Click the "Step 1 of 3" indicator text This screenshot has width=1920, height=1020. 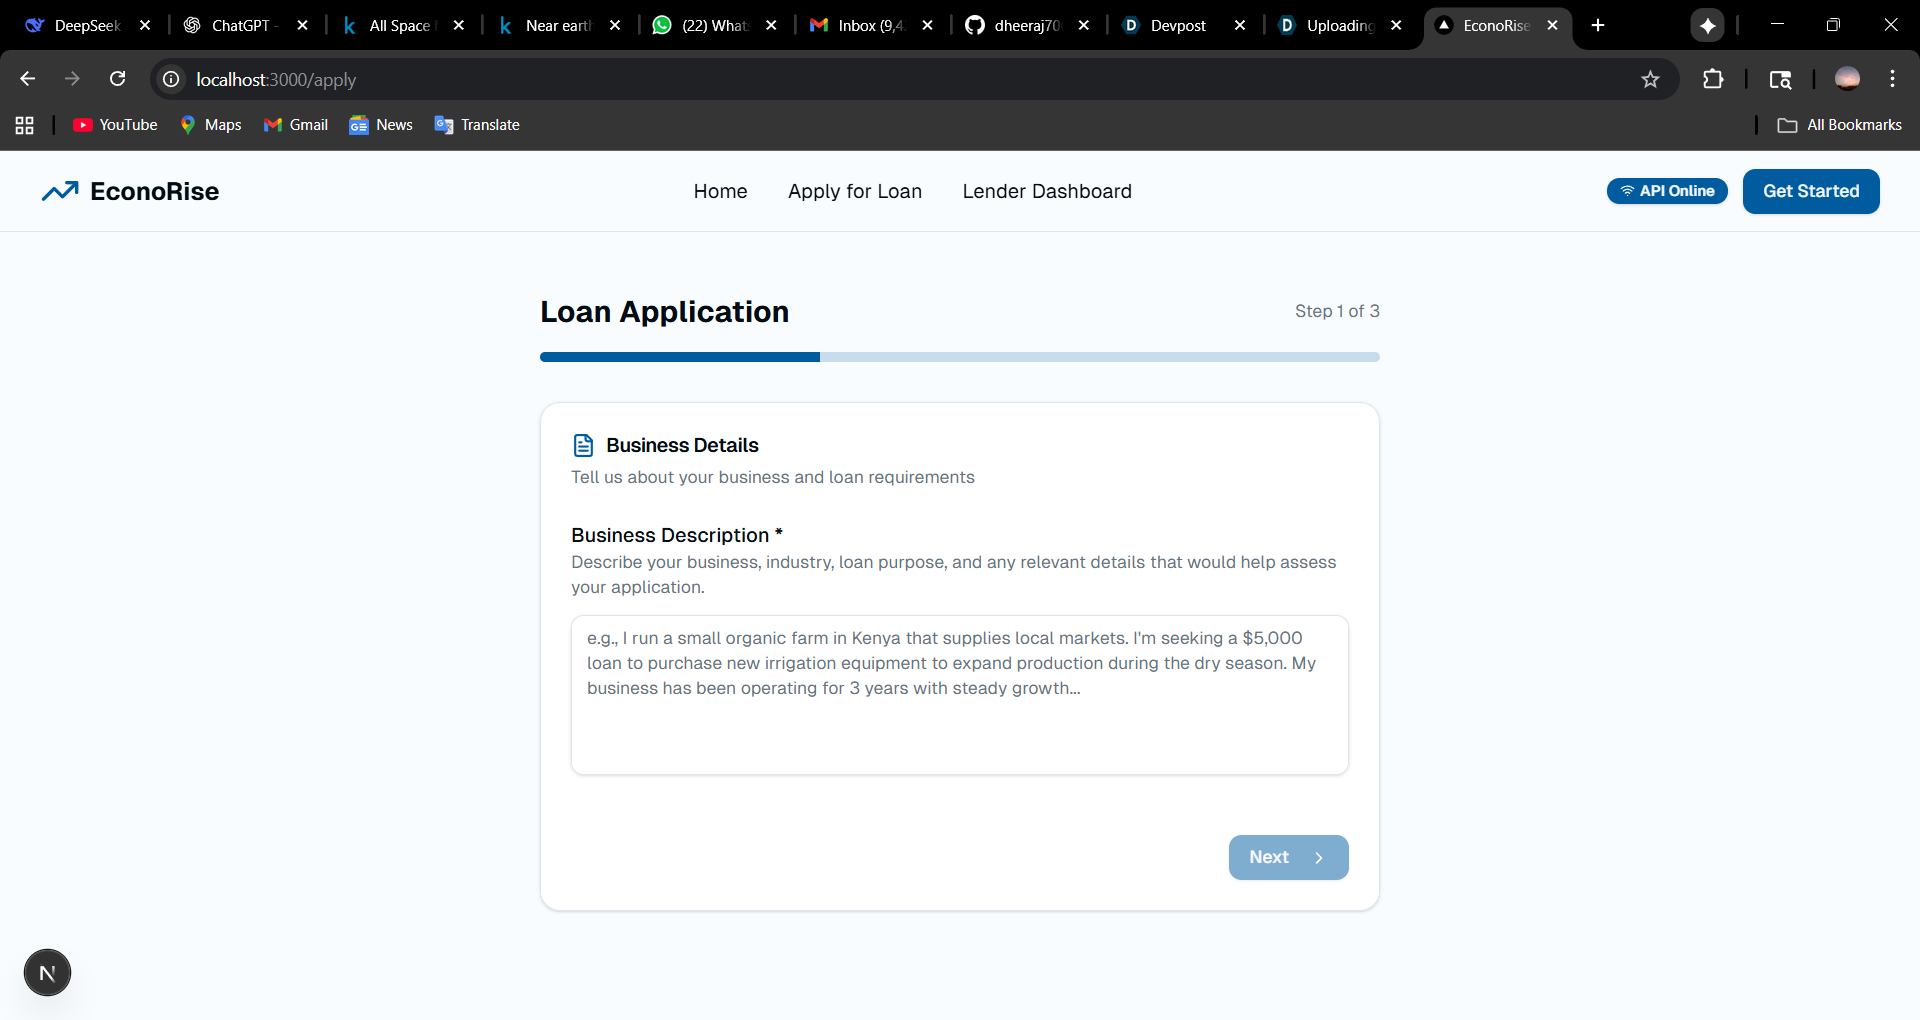(1337, 311)
